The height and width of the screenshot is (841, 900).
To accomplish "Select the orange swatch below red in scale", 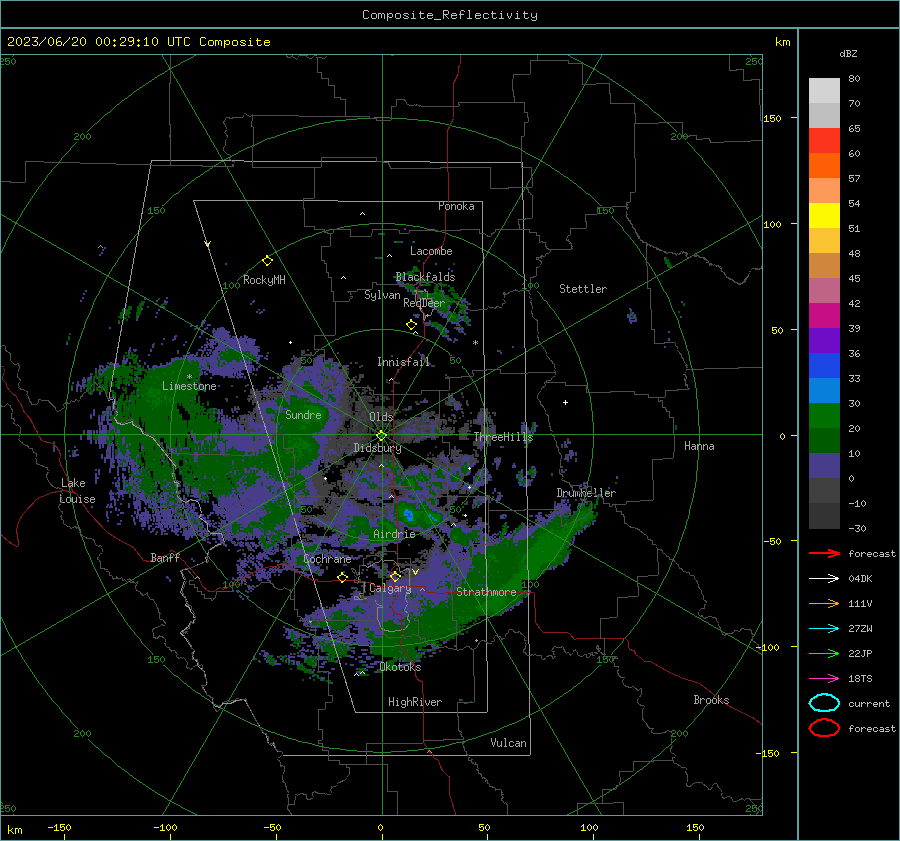I will click(x=824, y=165).
